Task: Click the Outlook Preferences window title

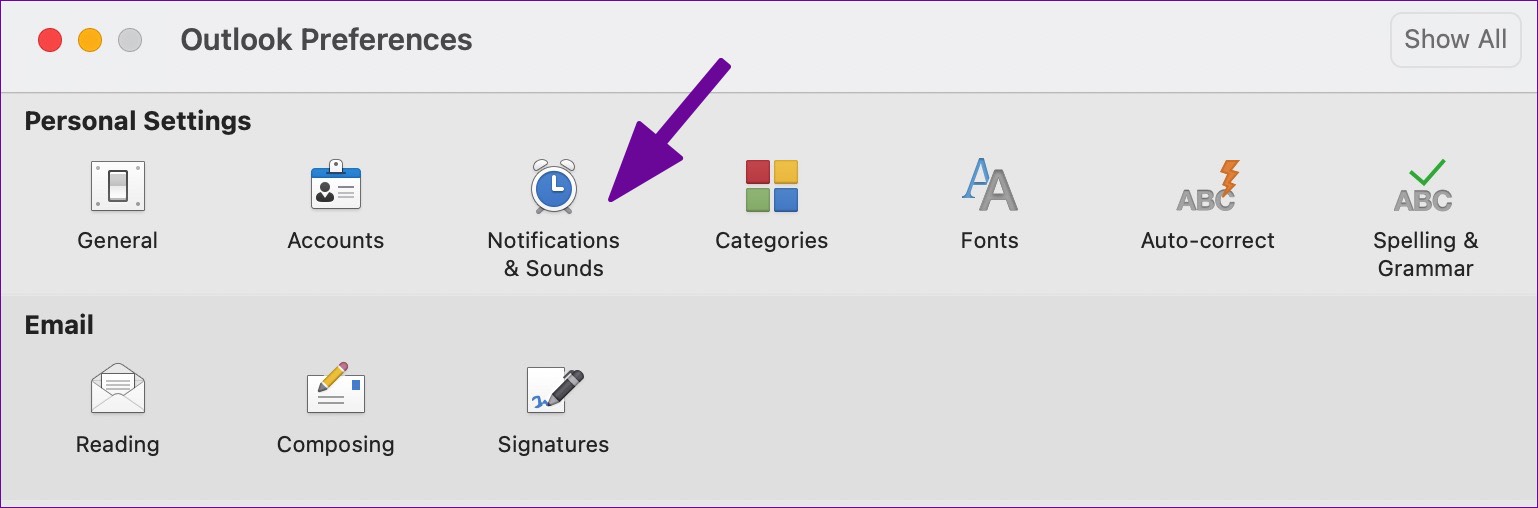Action: tap(326, 40)
